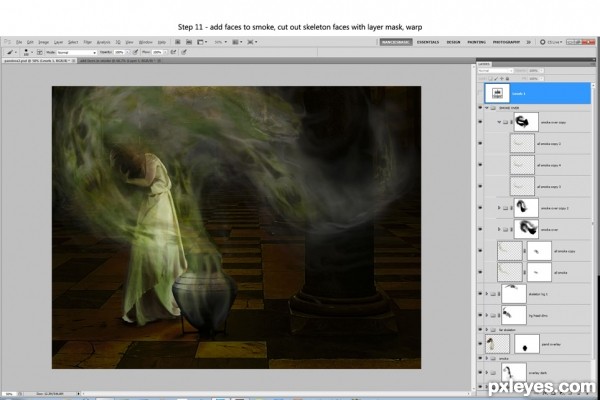
Task: Open the View menu
Action: click(x=130, y=42)
